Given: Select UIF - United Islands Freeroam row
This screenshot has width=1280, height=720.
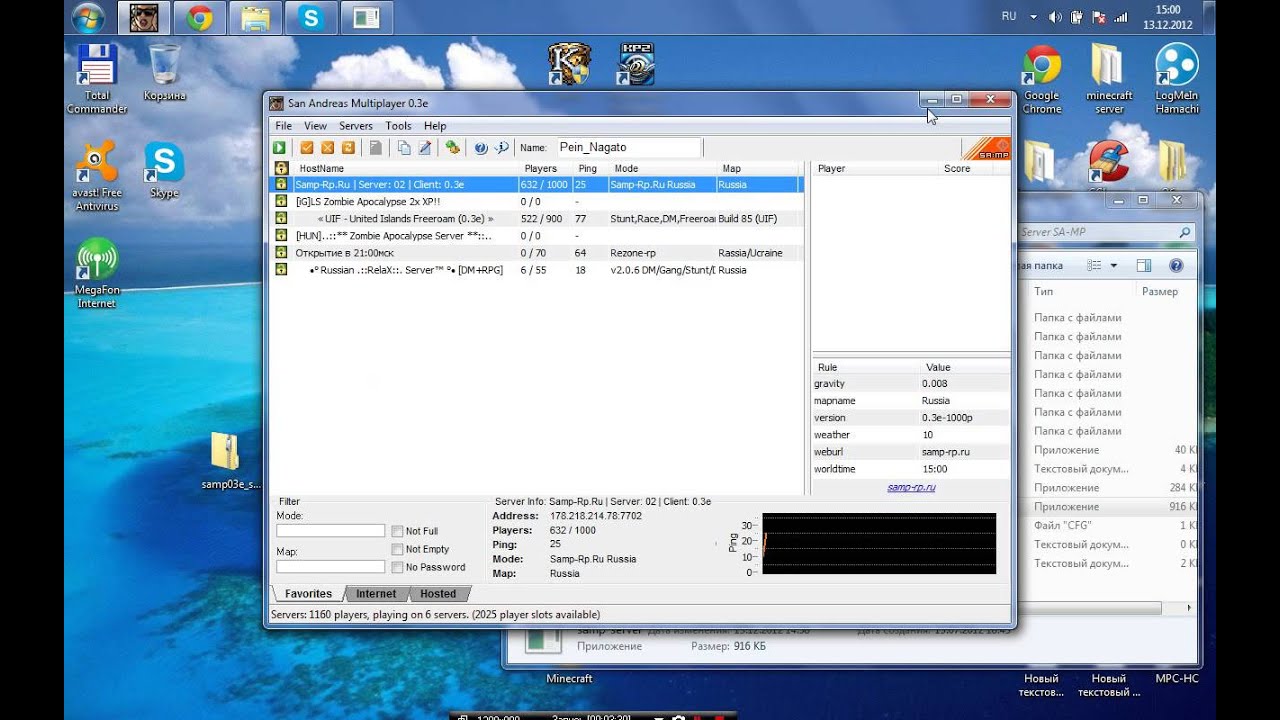Looking at the screenshot, I should coord(538,219).
